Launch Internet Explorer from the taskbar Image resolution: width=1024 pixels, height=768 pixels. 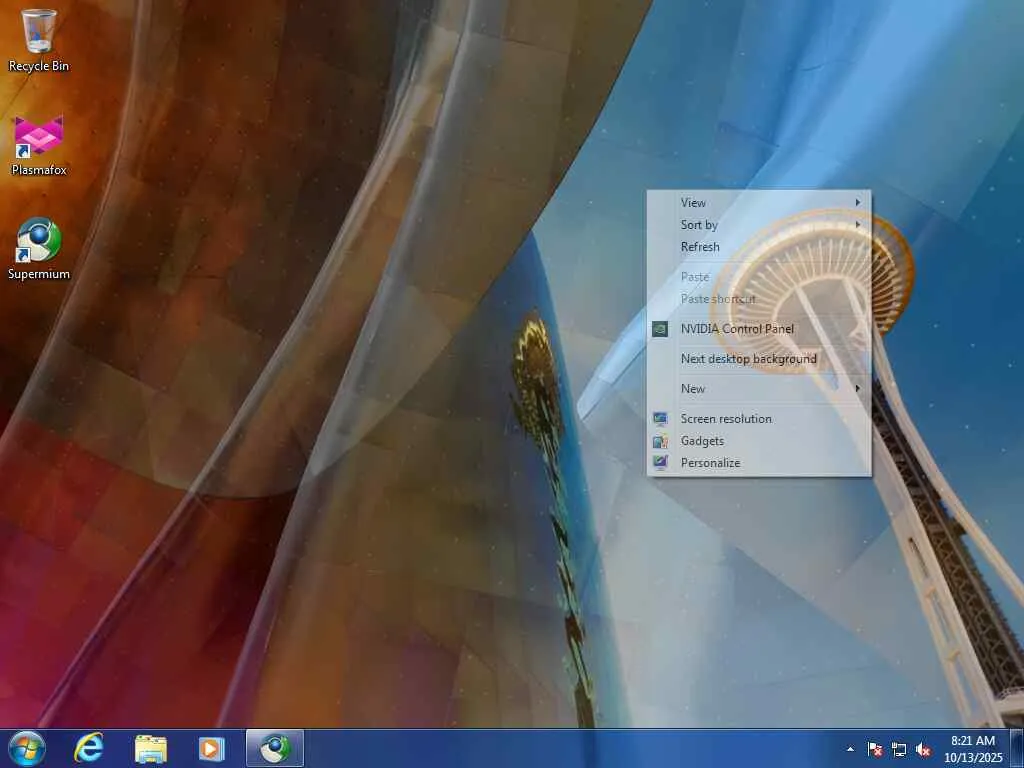89,748
